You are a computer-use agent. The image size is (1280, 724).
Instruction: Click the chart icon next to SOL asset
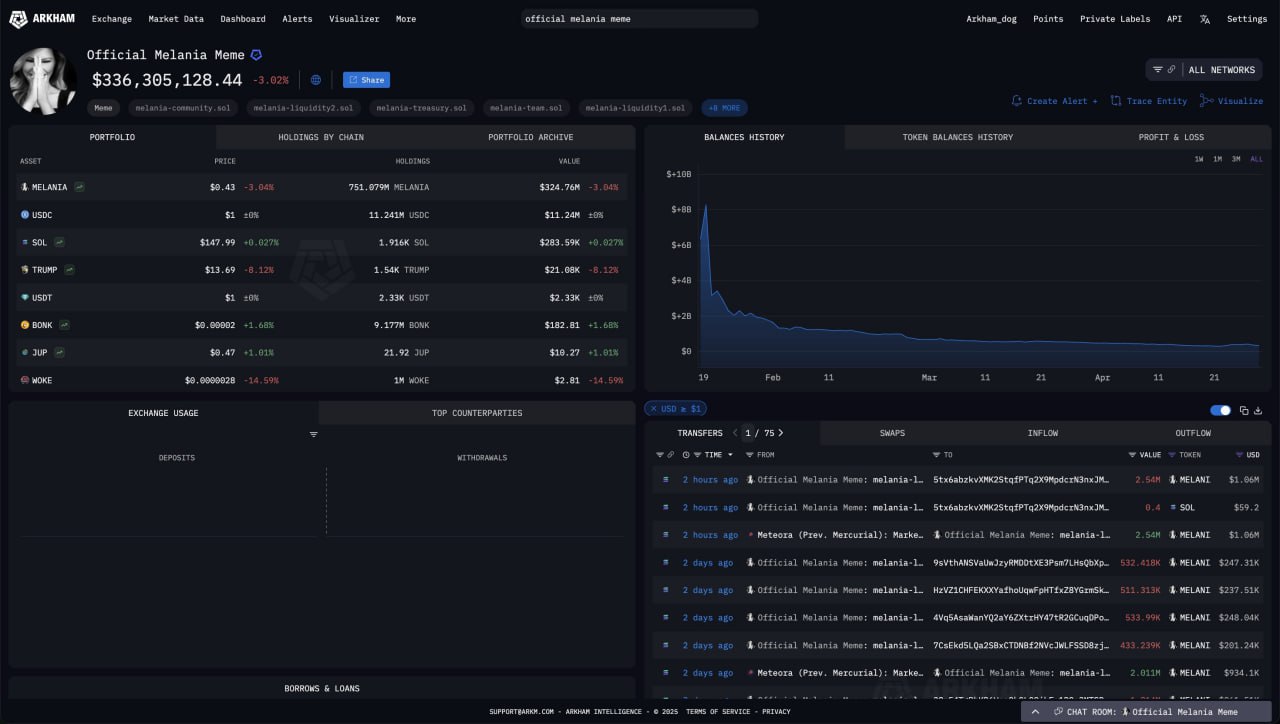pyautogui.click(x=59, y=242)
